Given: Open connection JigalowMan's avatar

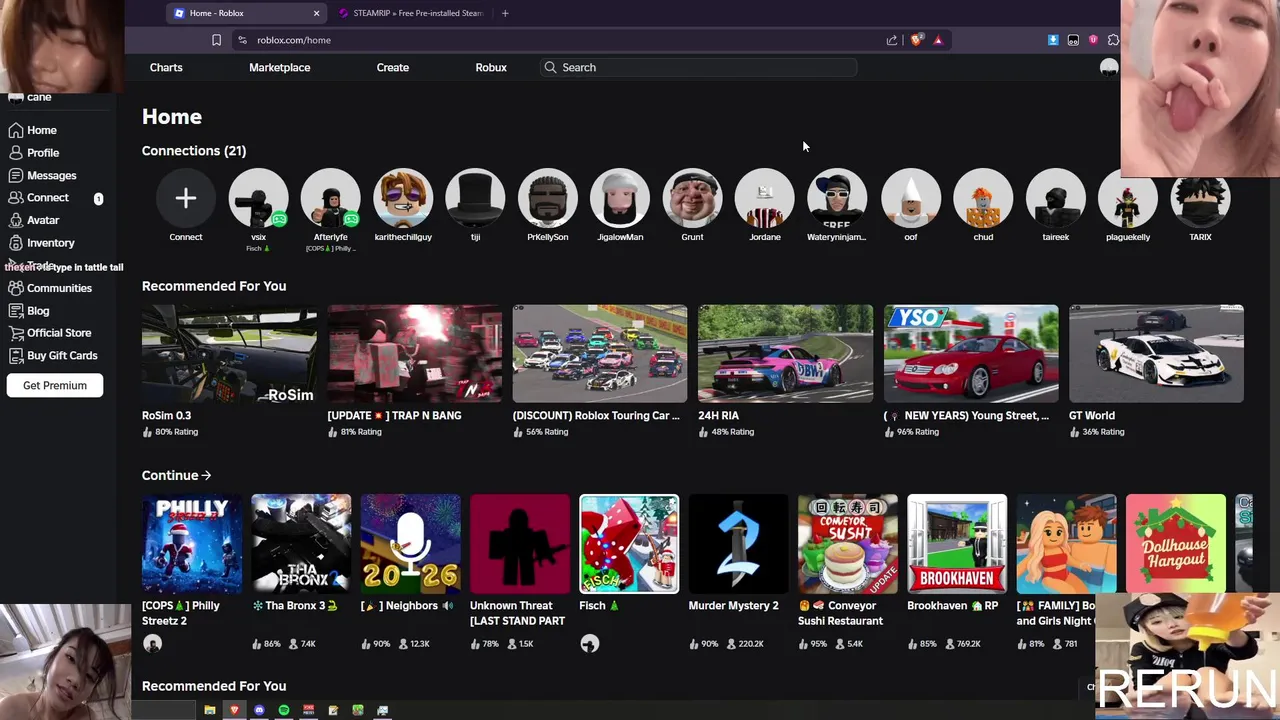Looking at the screenshot, I should tap(620, 198).
